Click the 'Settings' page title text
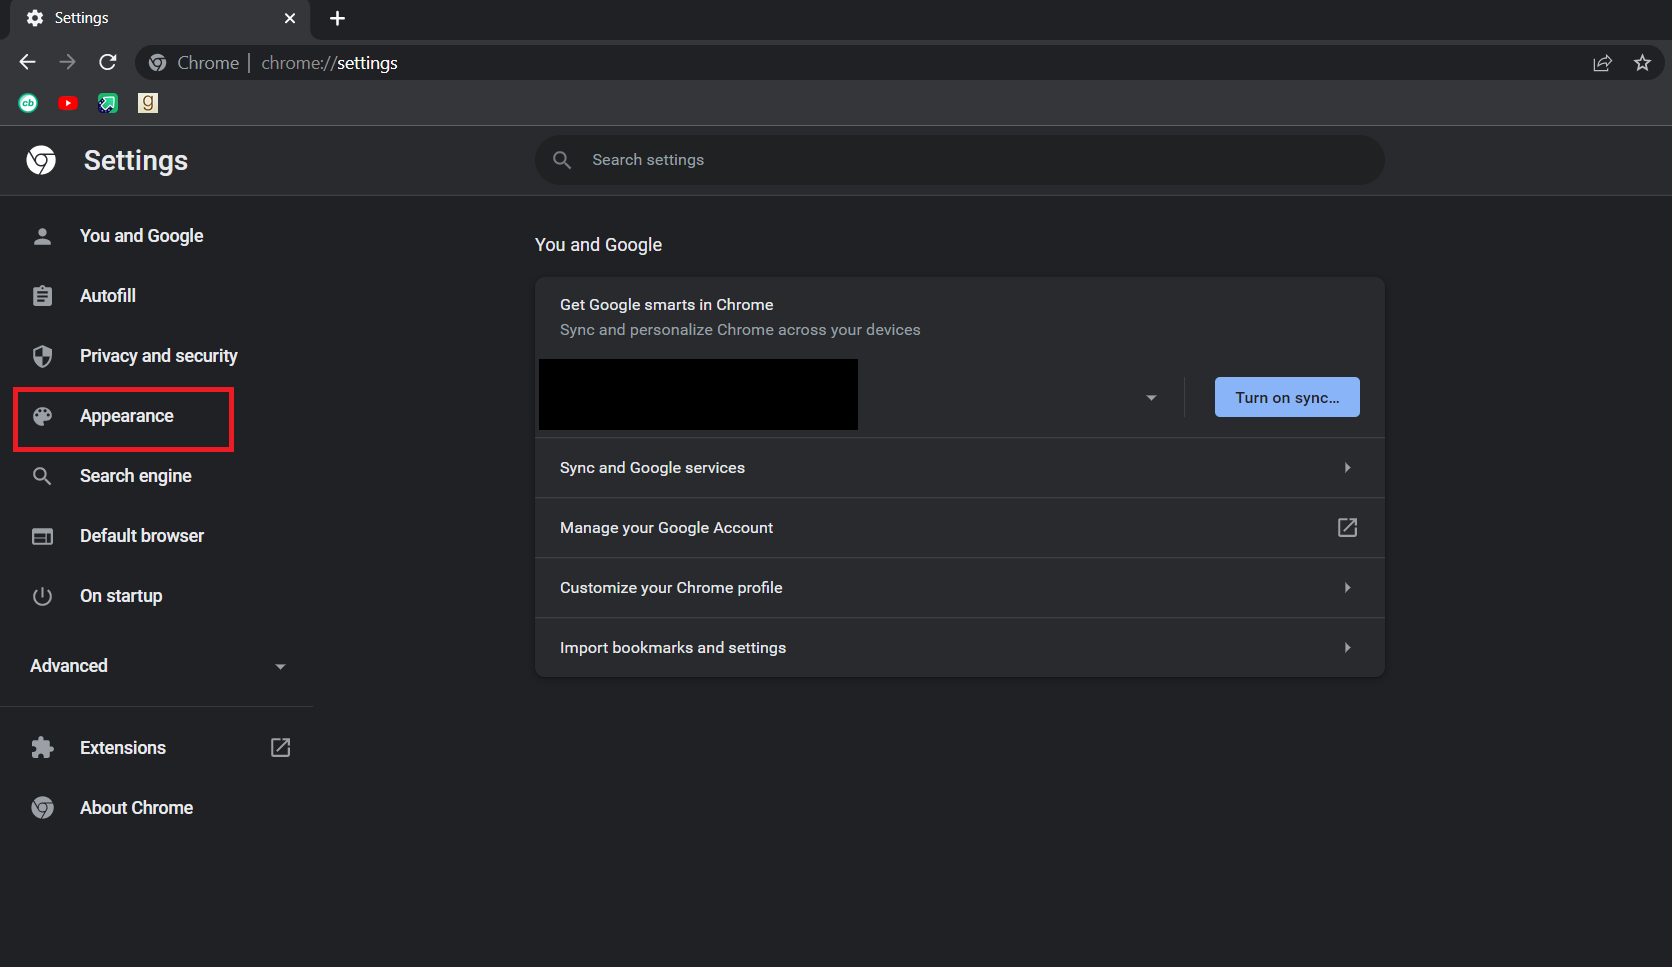 click(x=136, y=160)
